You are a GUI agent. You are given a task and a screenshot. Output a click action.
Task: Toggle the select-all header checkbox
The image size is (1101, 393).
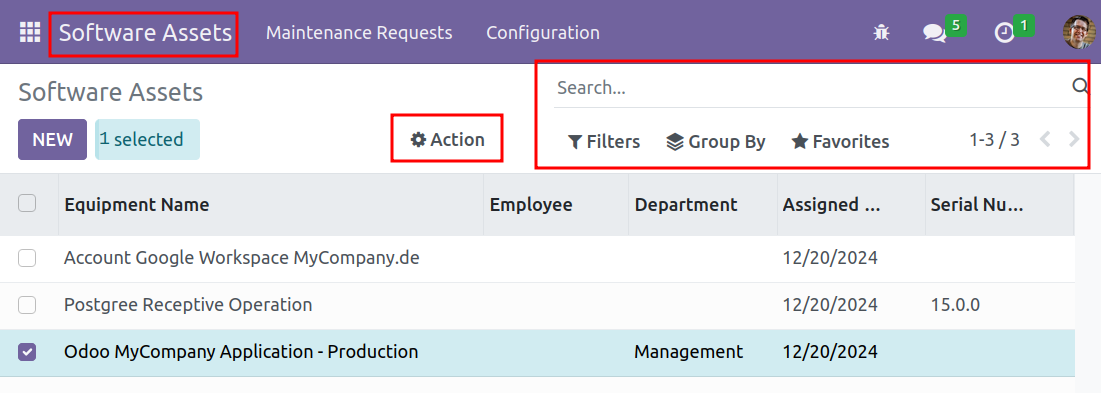coord(27,204)
